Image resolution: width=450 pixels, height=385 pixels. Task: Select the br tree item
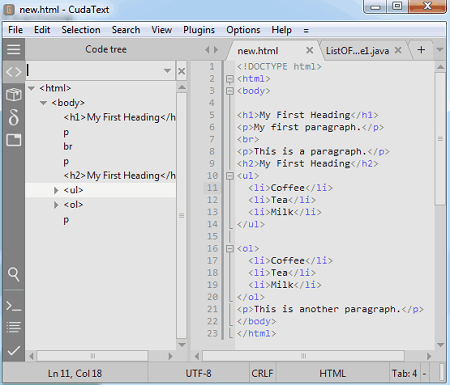coord(68,147)
